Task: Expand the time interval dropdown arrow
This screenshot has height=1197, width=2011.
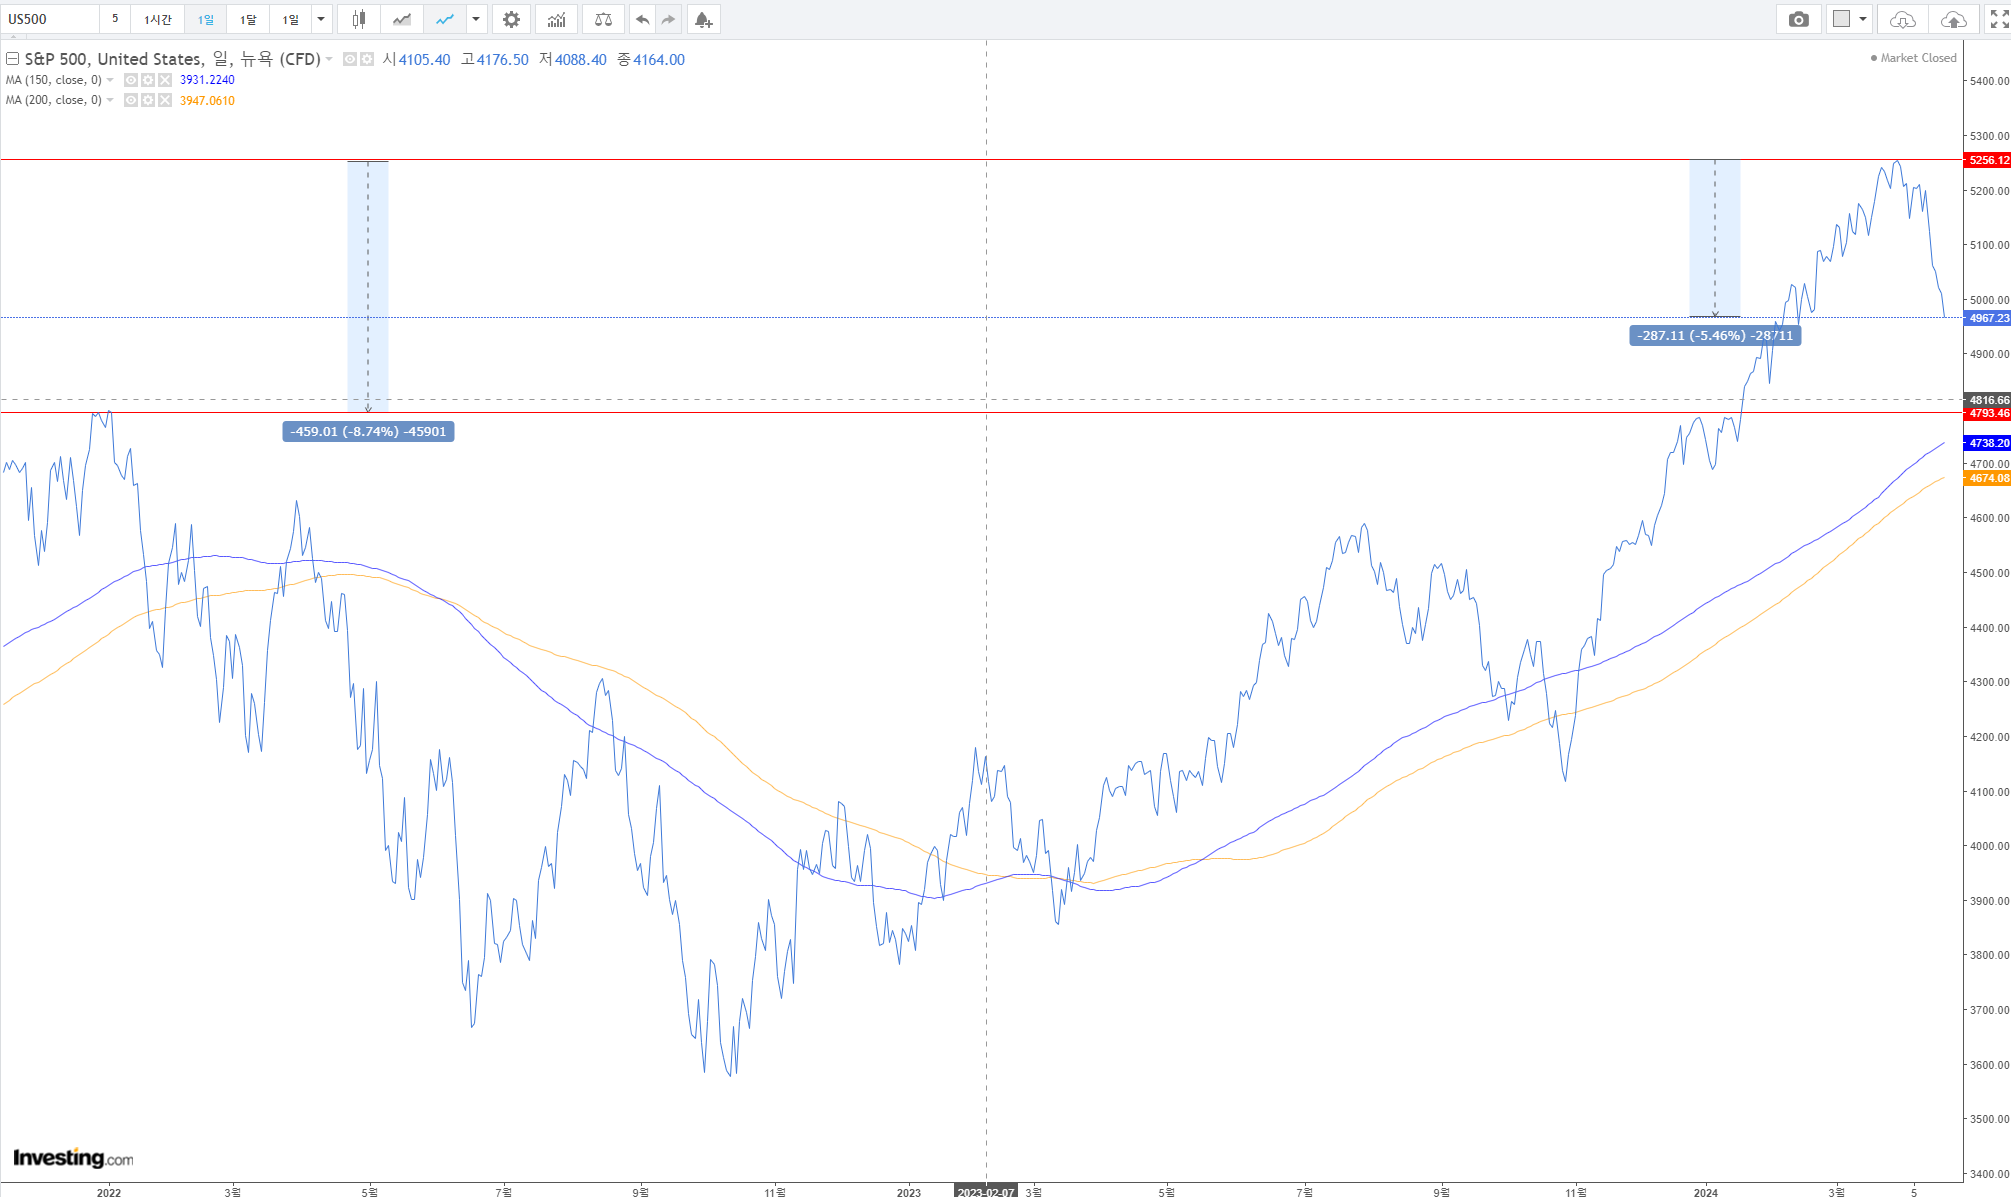Action: pyautogui.click(x=321, y=19)
